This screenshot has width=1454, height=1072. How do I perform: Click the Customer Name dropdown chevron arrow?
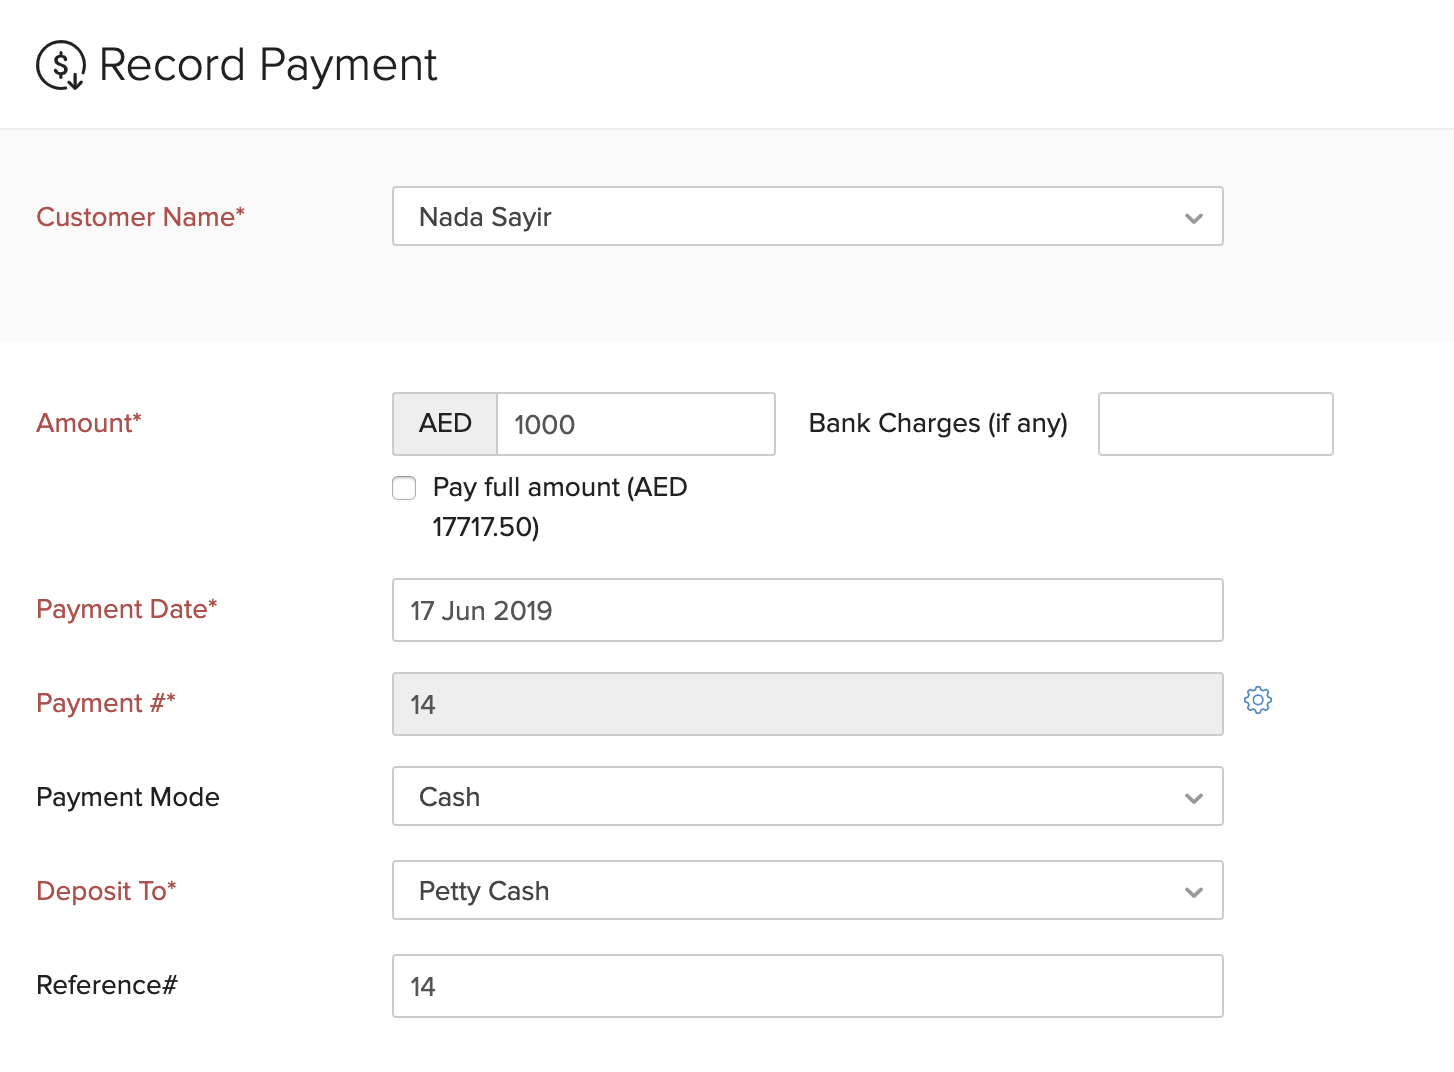coord(1193,218)
